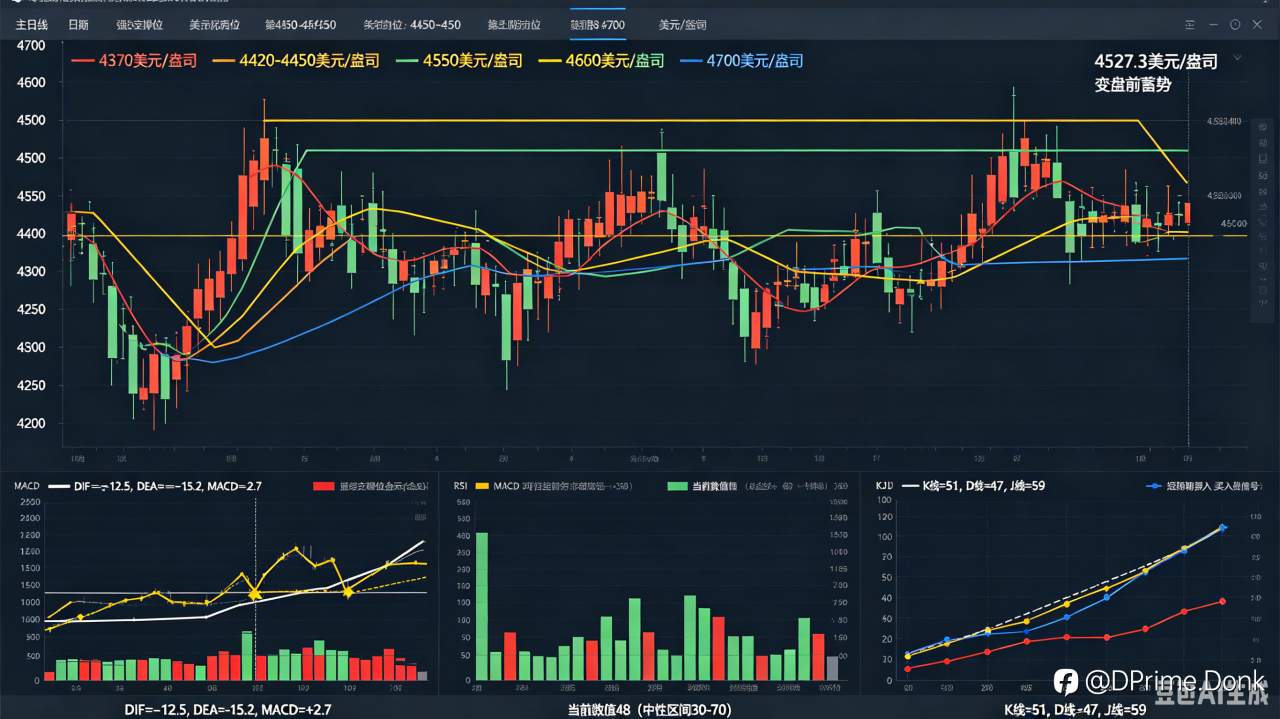Open the tab reading 4450-45/450
Viewport: 1280px width, 719px height.
pos(300,24)
